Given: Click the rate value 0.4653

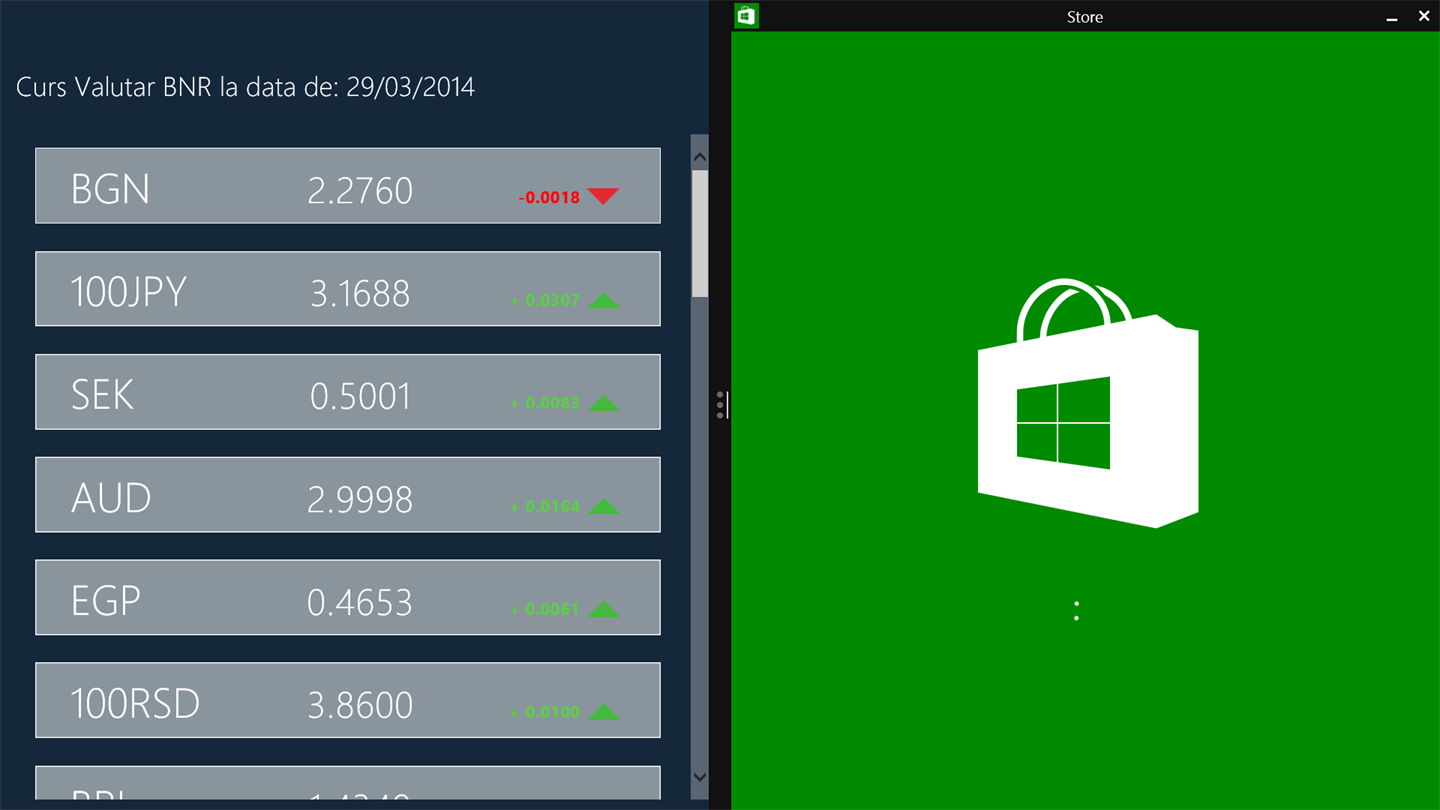Looking at the screenshot, I should click(360, 602).
